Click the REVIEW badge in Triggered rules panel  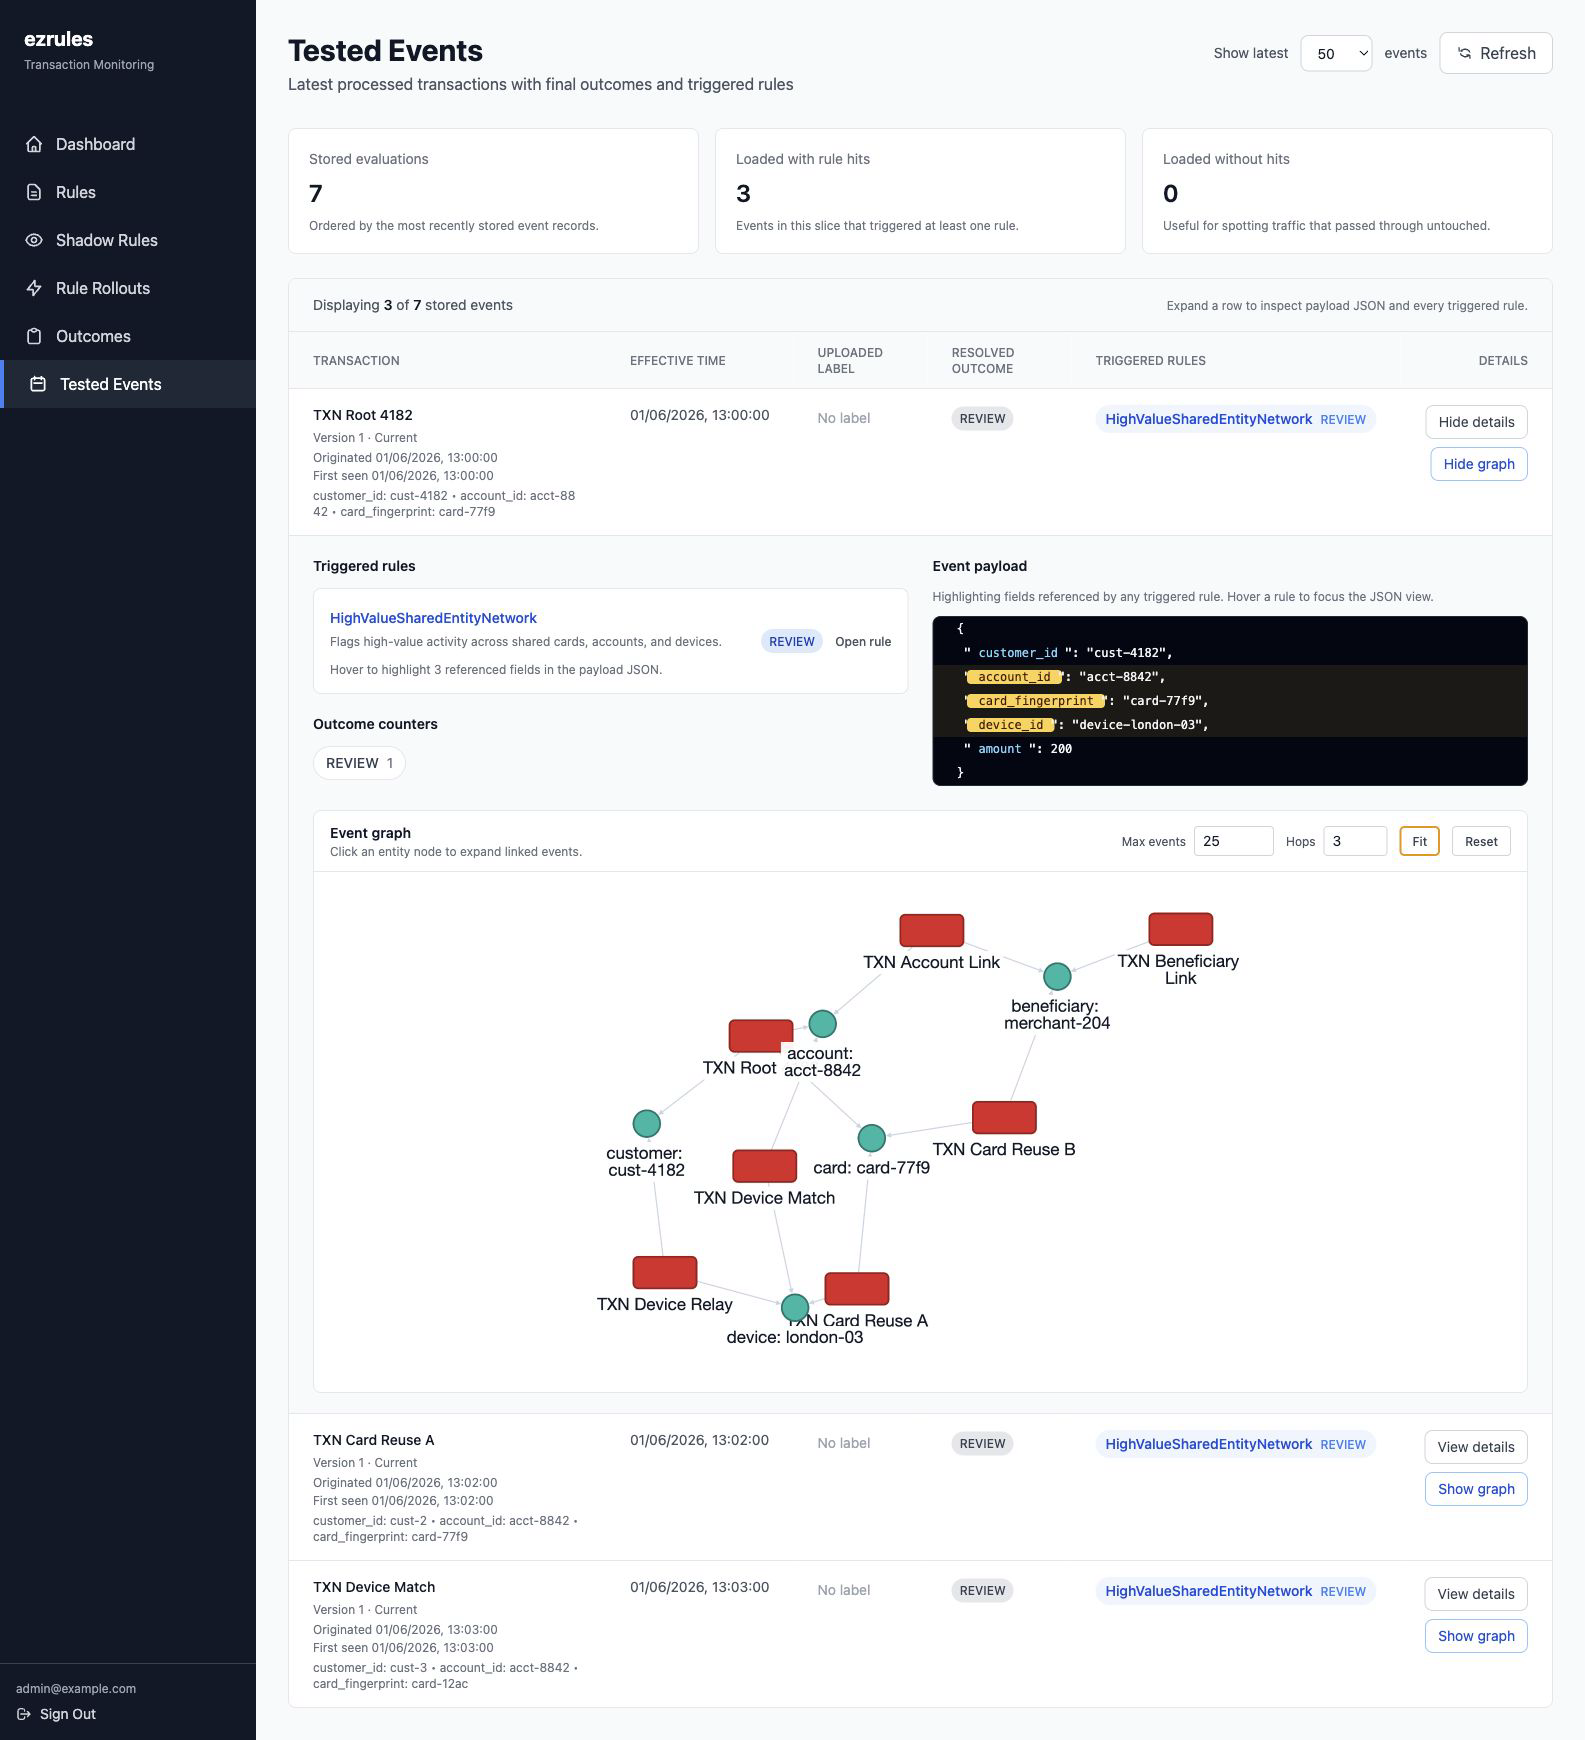coord(792,642)
